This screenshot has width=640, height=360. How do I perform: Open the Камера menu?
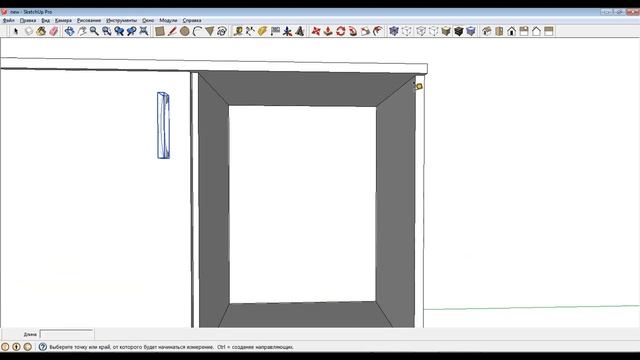coord(63,20)
